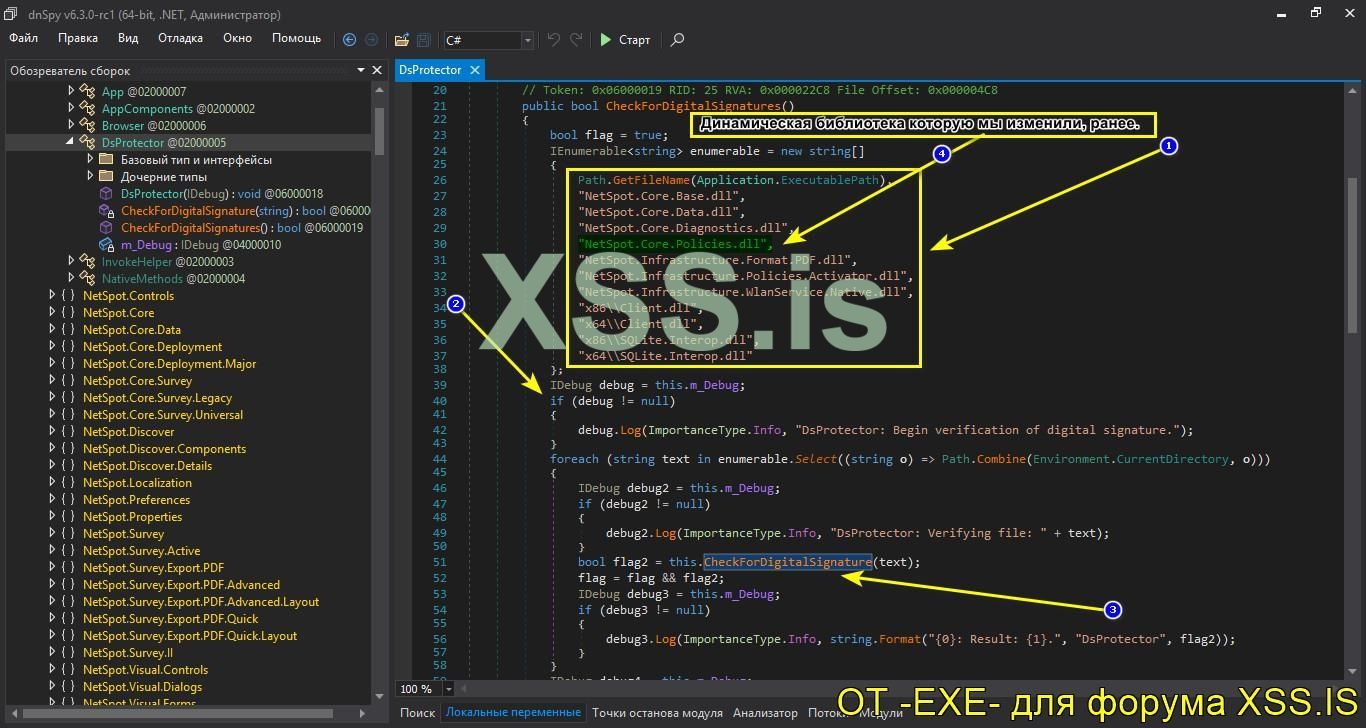Click the undo toolbar icon
1366x728 pixels.
[x=554, y=40]
